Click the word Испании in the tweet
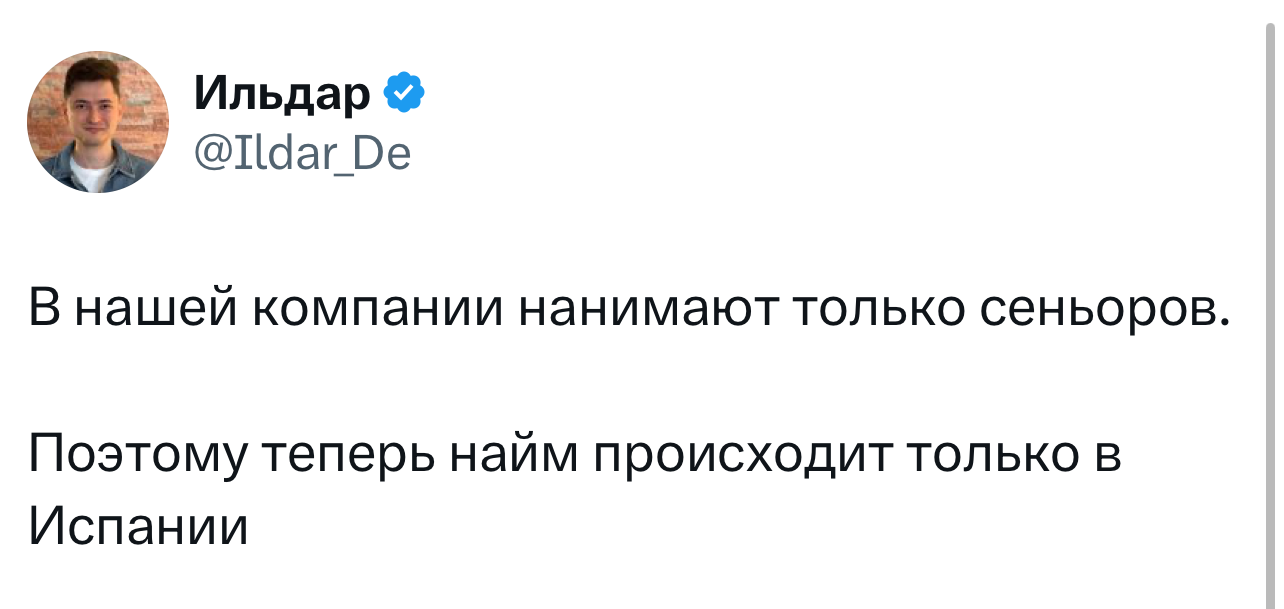This screenshot has width=1284, height=609. point(137,525)
